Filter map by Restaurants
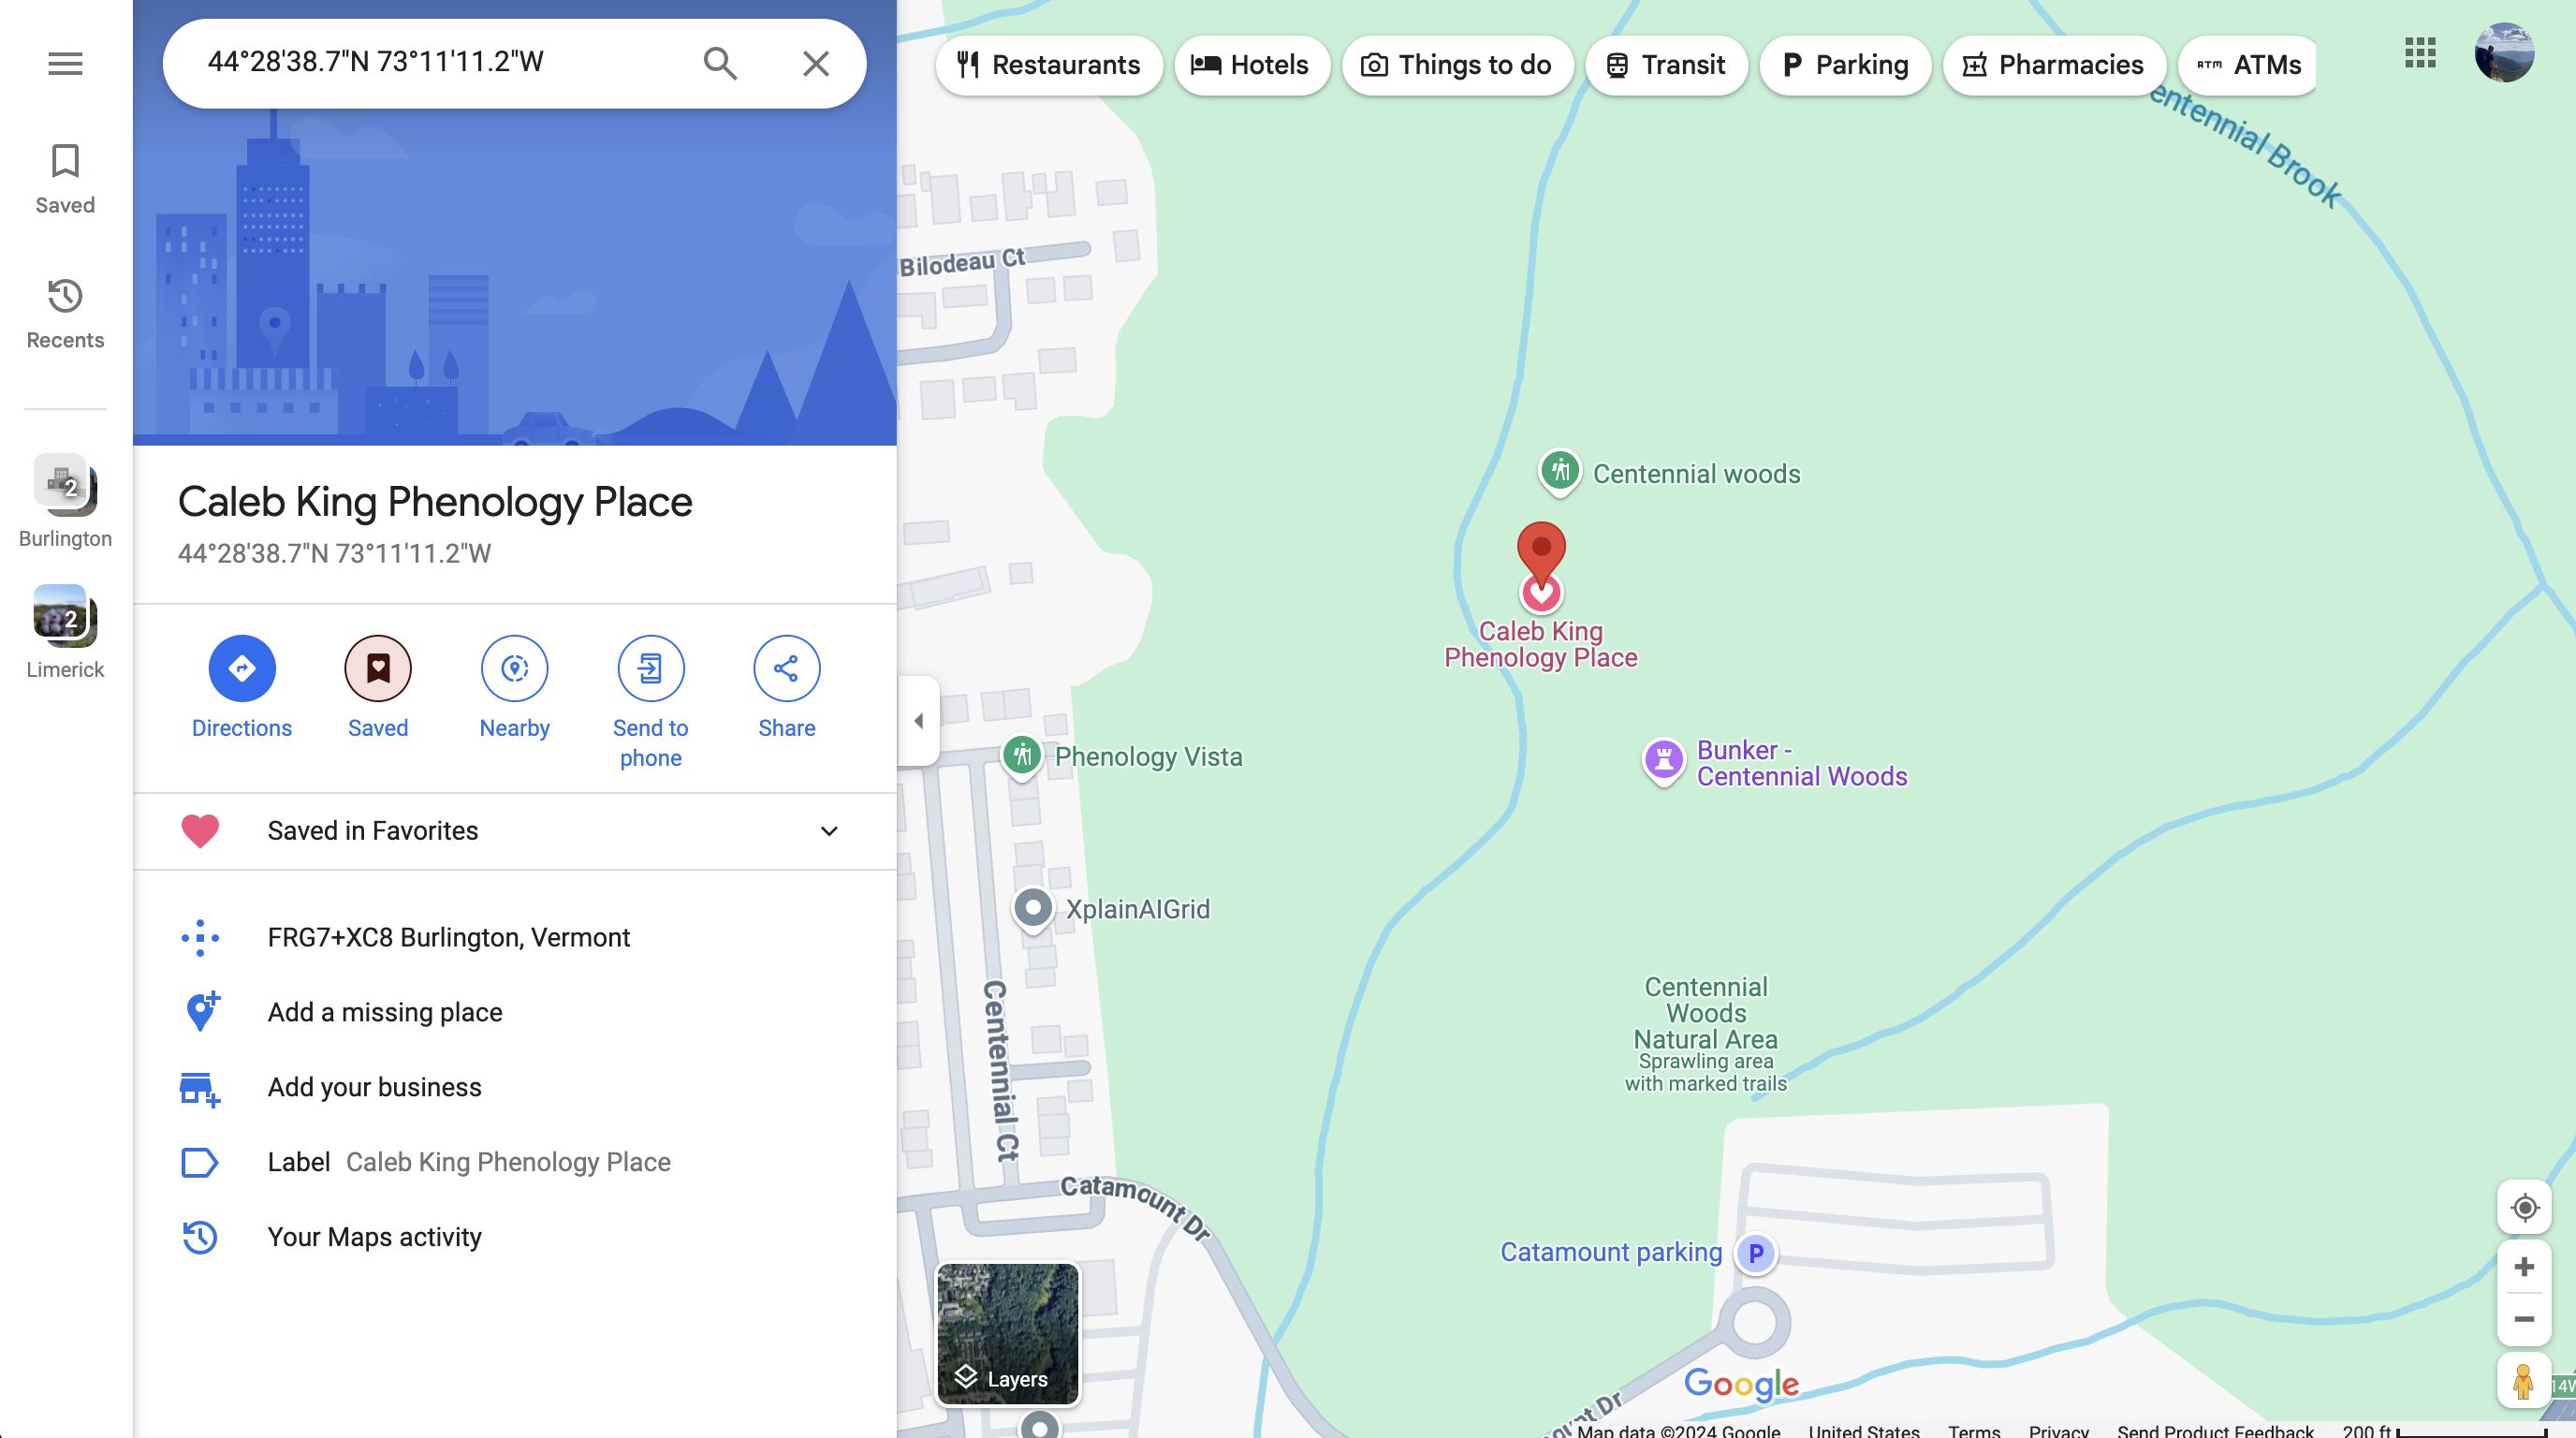 [1049, 65]
